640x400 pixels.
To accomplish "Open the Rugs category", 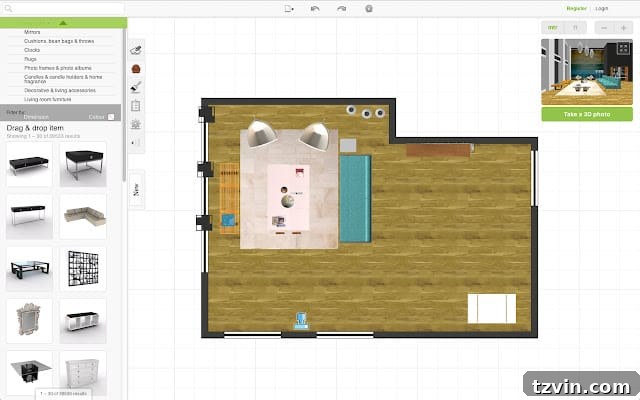I will [30, 59].
